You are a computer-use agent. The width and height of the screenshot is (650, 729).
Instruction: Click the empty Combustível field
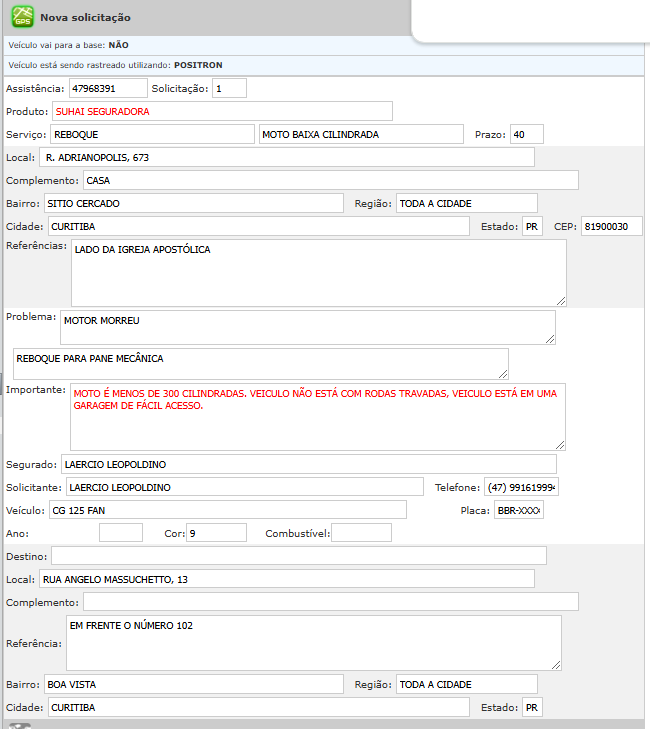tap(361, 533)
